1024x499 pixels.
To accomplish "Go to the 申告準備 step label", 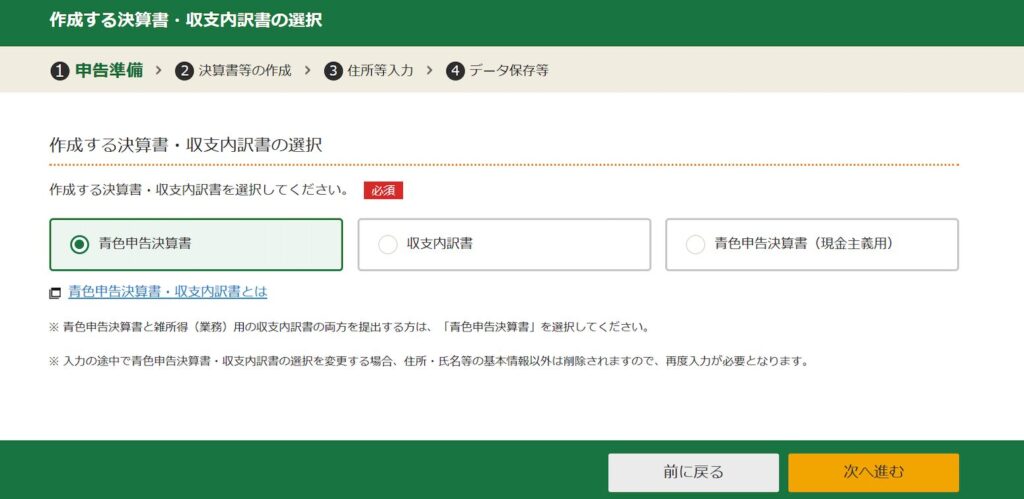I will pos(109,70).
